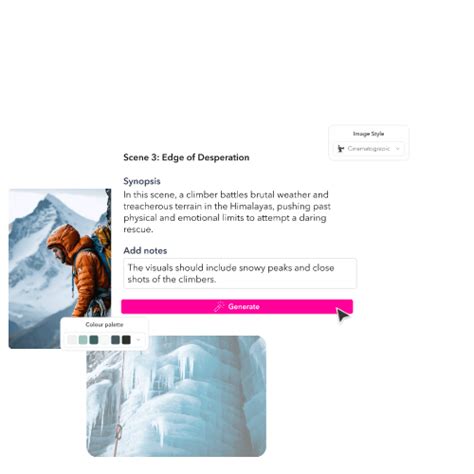Open the orange-jacket climber image
Image resolution: width=474 pixels, height=474 pixels.
60,253
